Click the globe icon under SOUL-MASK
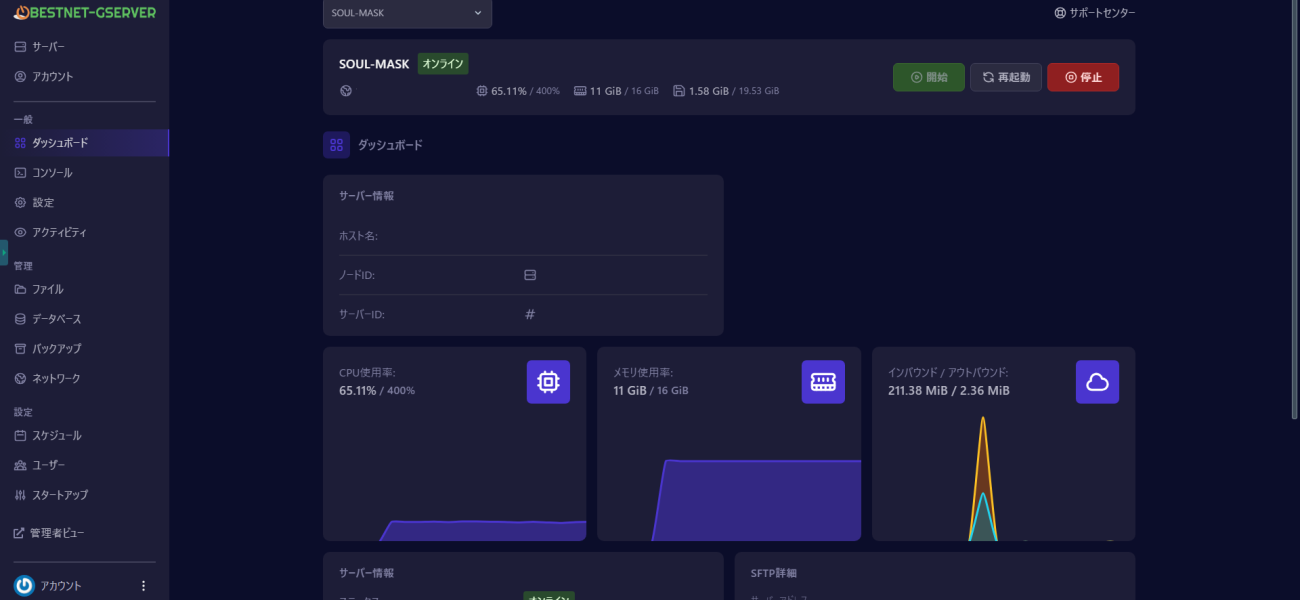 point(346,91)
